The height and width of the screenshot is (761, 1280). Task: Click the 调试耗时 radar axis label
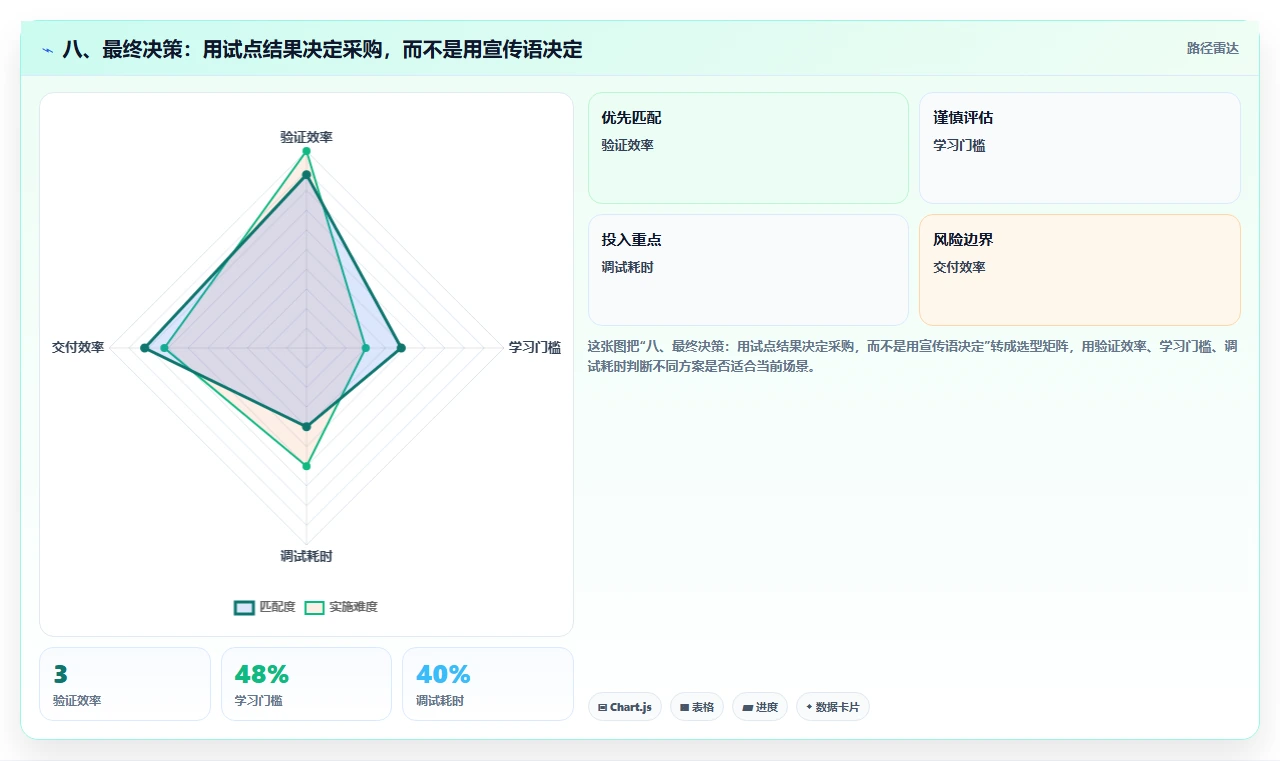point(306,556)
